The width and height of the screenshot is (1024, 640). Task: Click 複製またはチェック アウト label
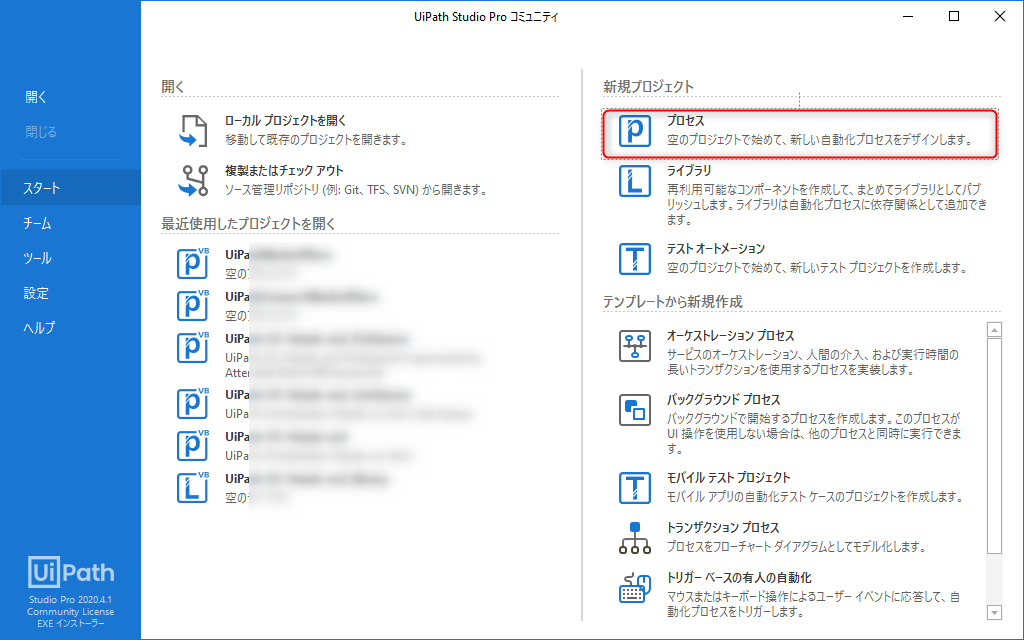pyautogui.click(x=284, y=171)
